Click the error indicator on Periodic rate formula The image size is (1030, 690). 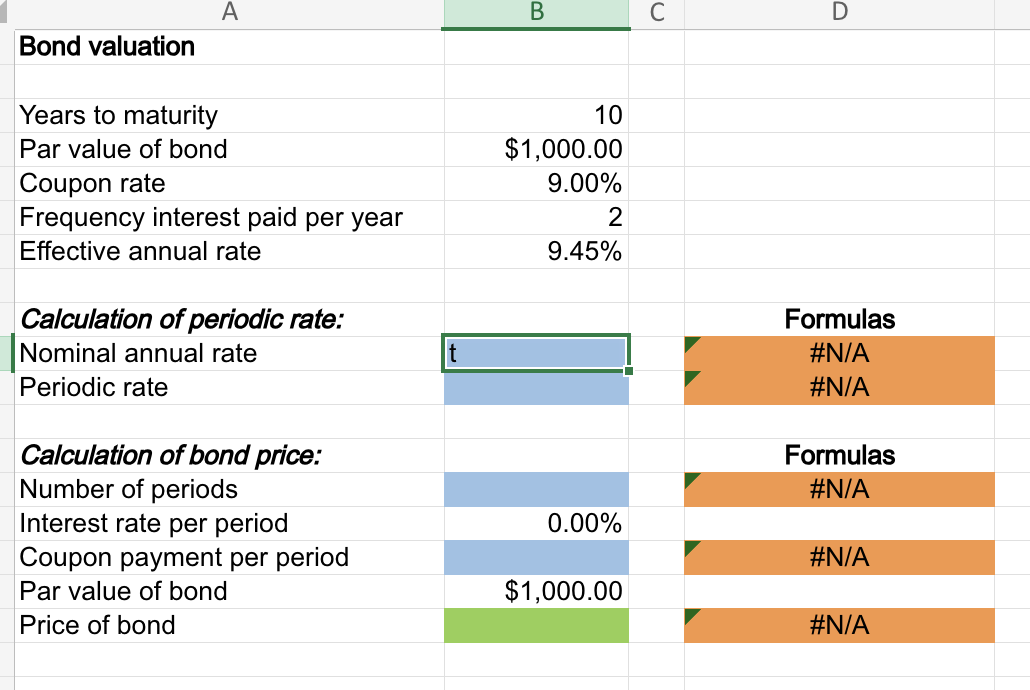click(x=688, y=378)
